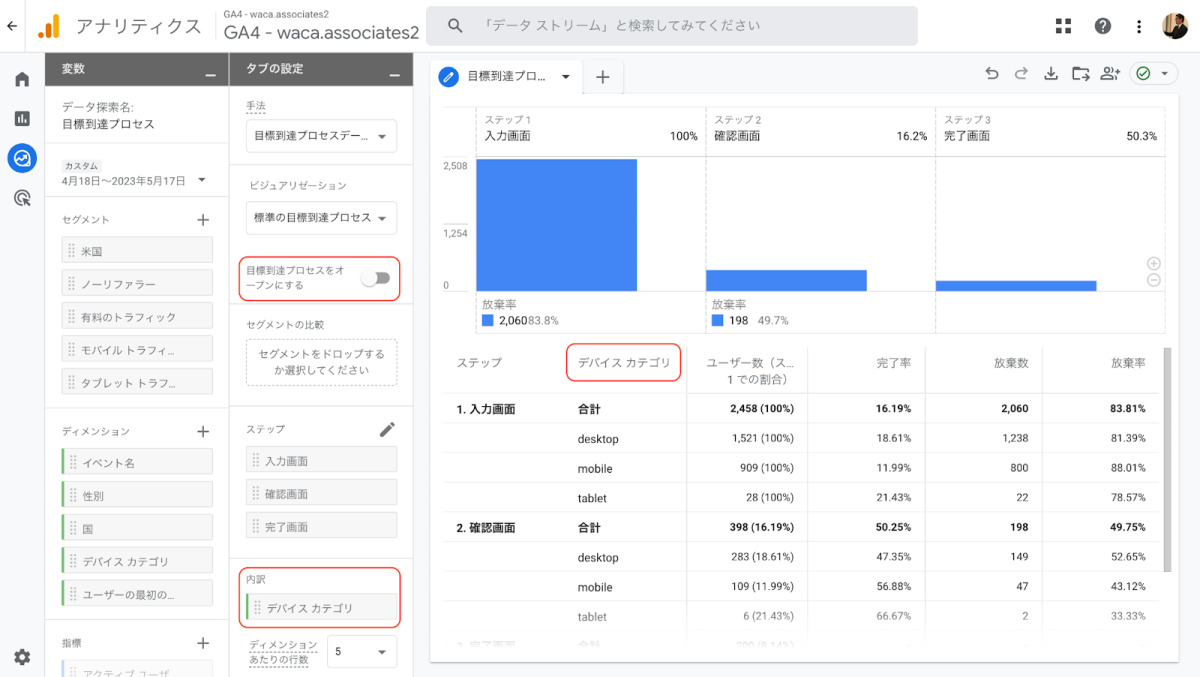1200x677 pixels.
Task: Open the 手法 technique dropdown
Action: click(321, 136)
